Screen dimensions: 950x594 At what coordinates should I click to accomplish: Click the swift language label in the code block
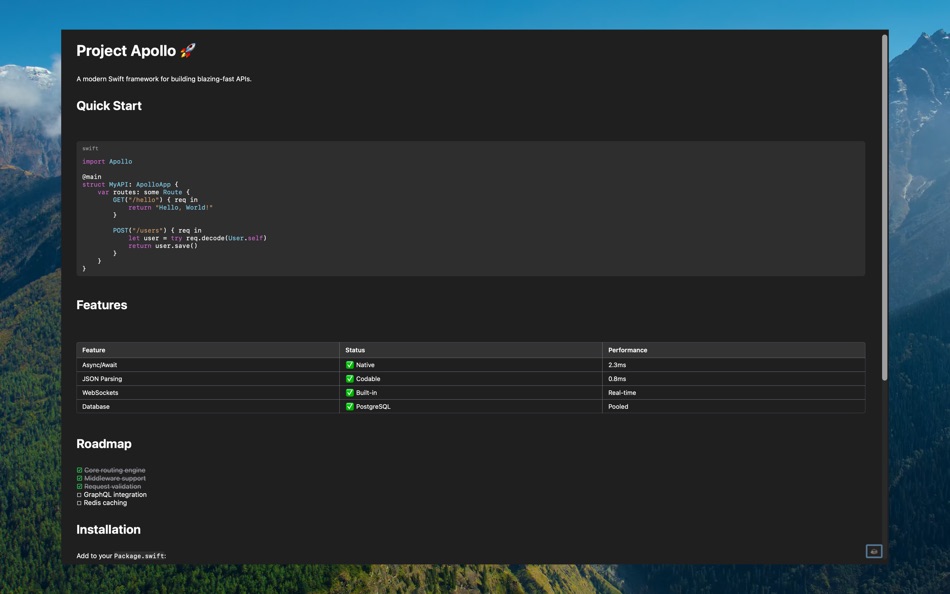tap(90, 147)
